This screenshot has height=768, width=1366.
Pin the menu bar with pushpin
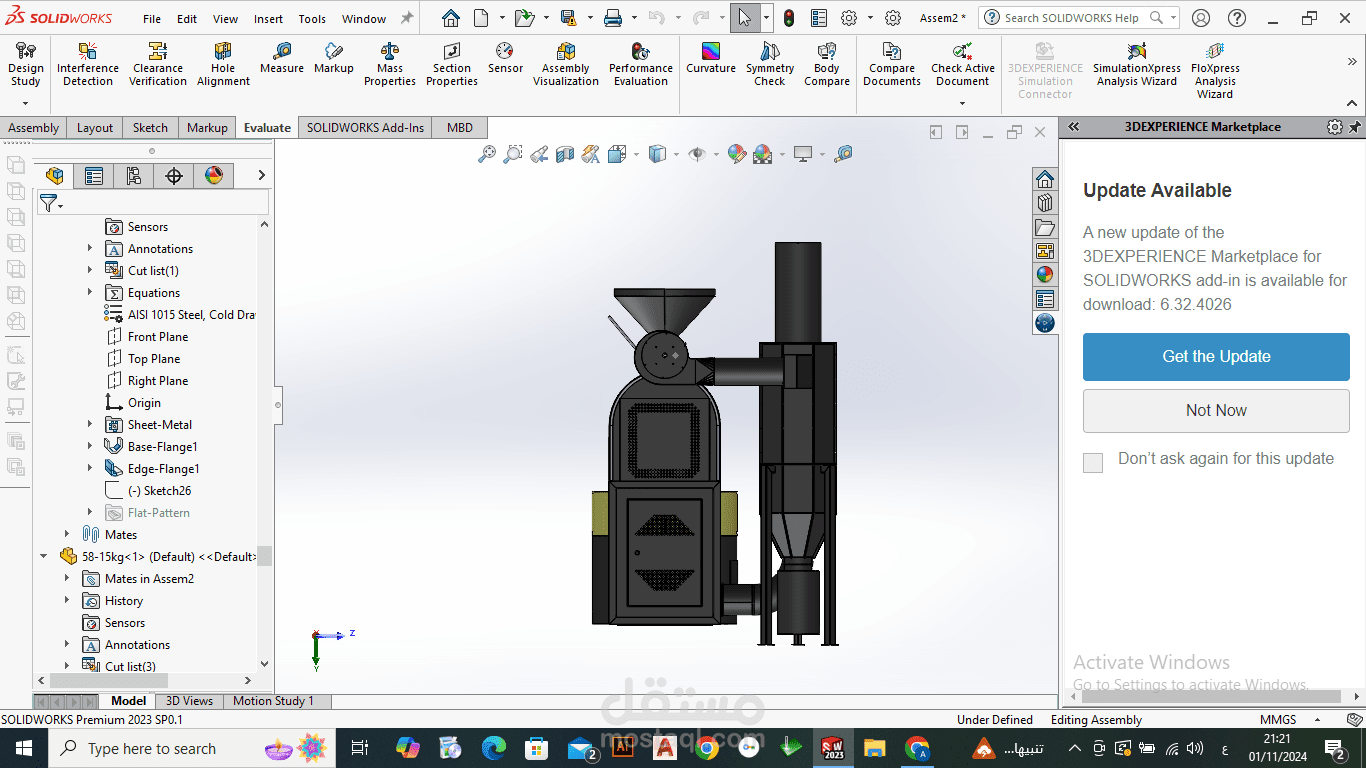click(x=407, y=18)
